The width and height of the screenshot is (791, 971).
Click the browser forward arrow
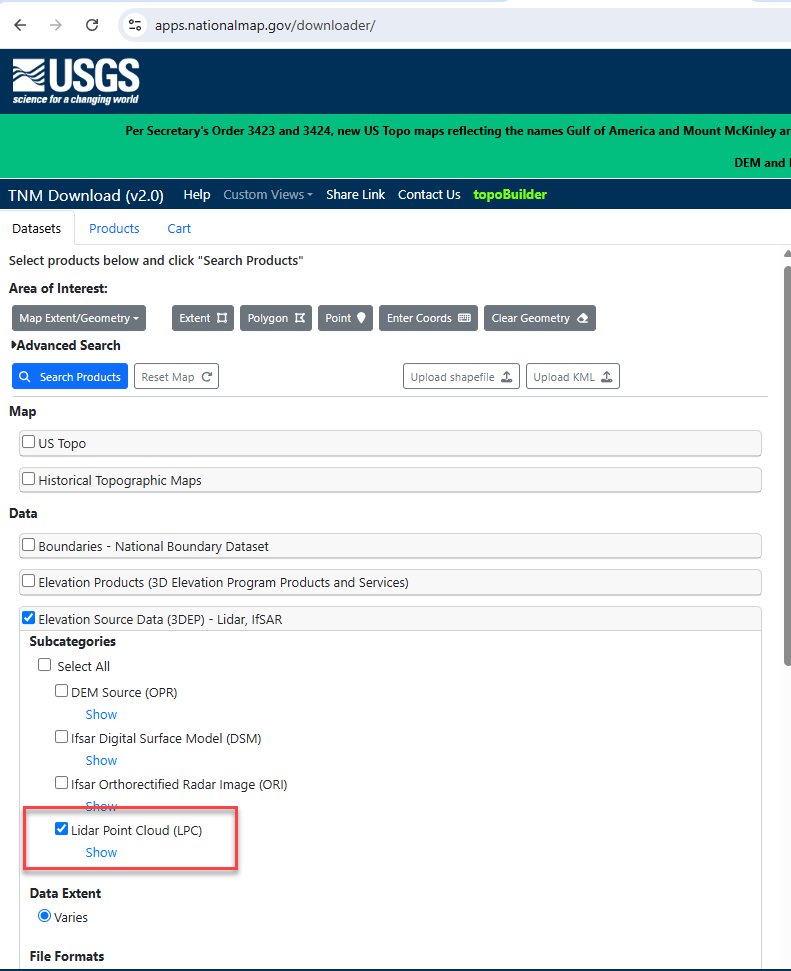pos(56,25)
